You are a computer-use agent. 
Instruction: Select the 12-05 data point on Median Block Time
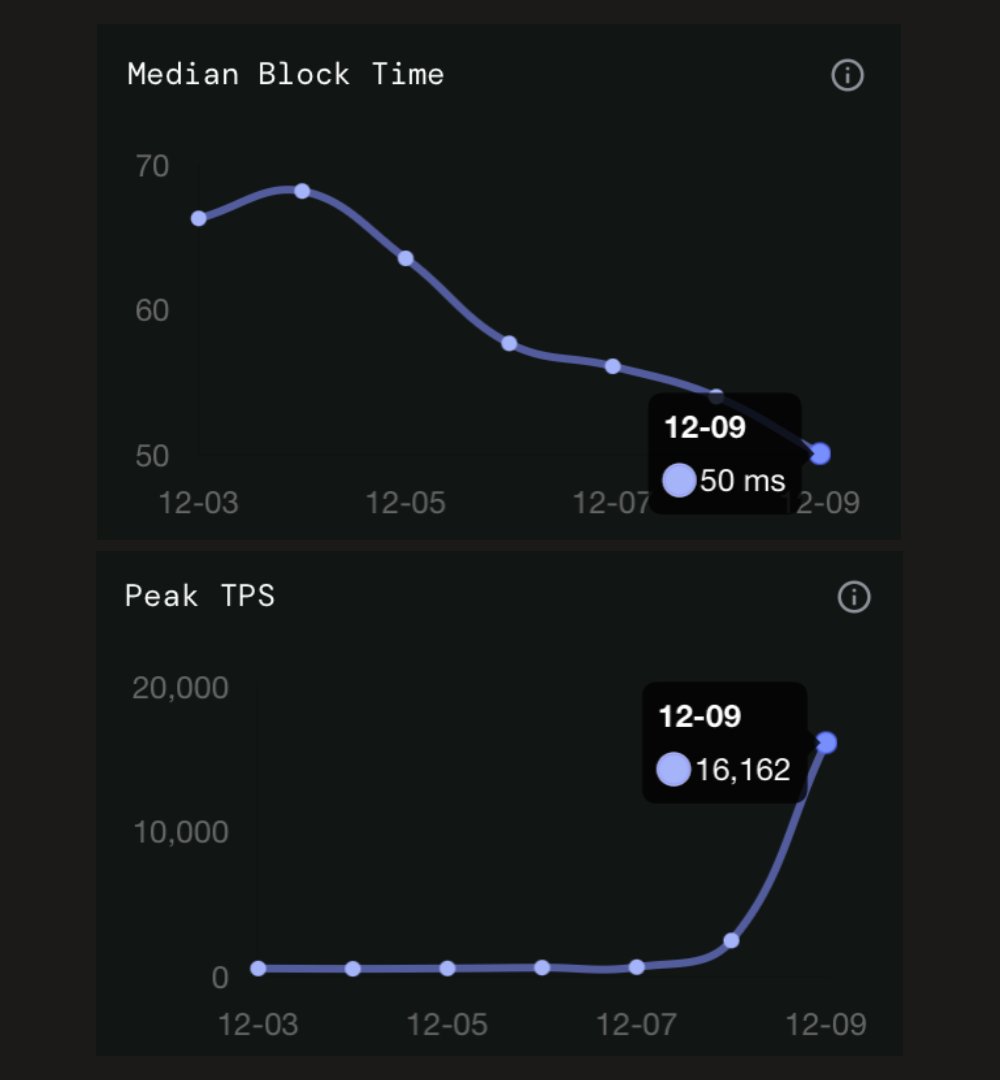point(406,258)
